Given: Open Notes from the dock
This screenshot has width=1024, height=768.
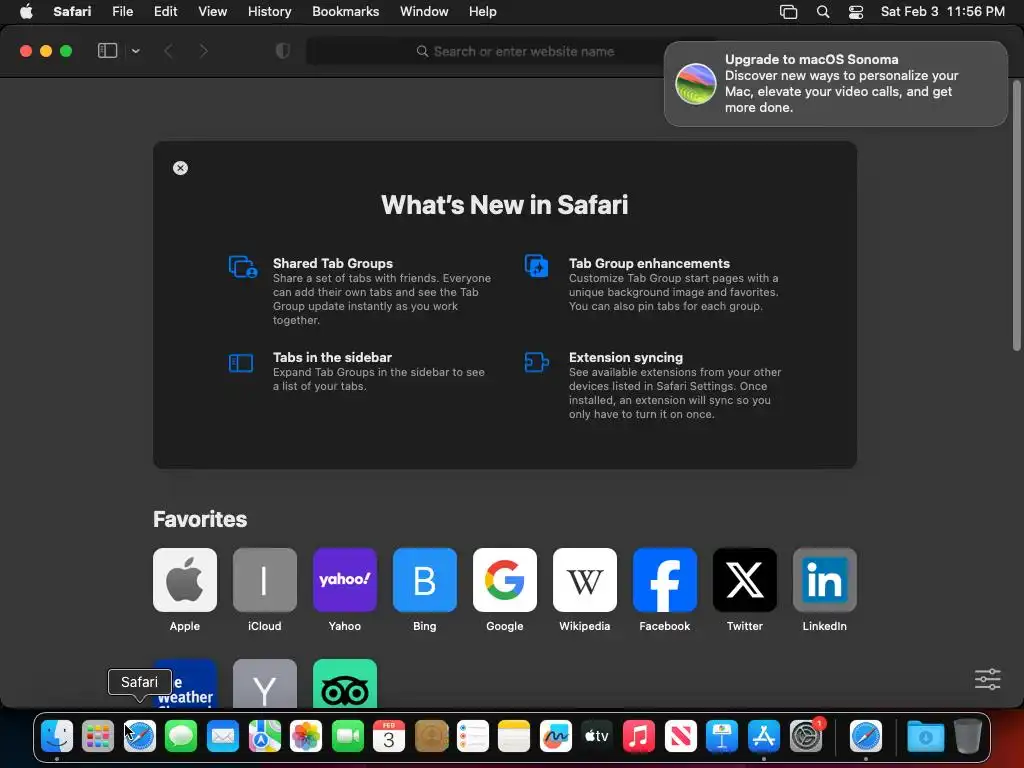Looking at the screenshot, I should 514,737.
